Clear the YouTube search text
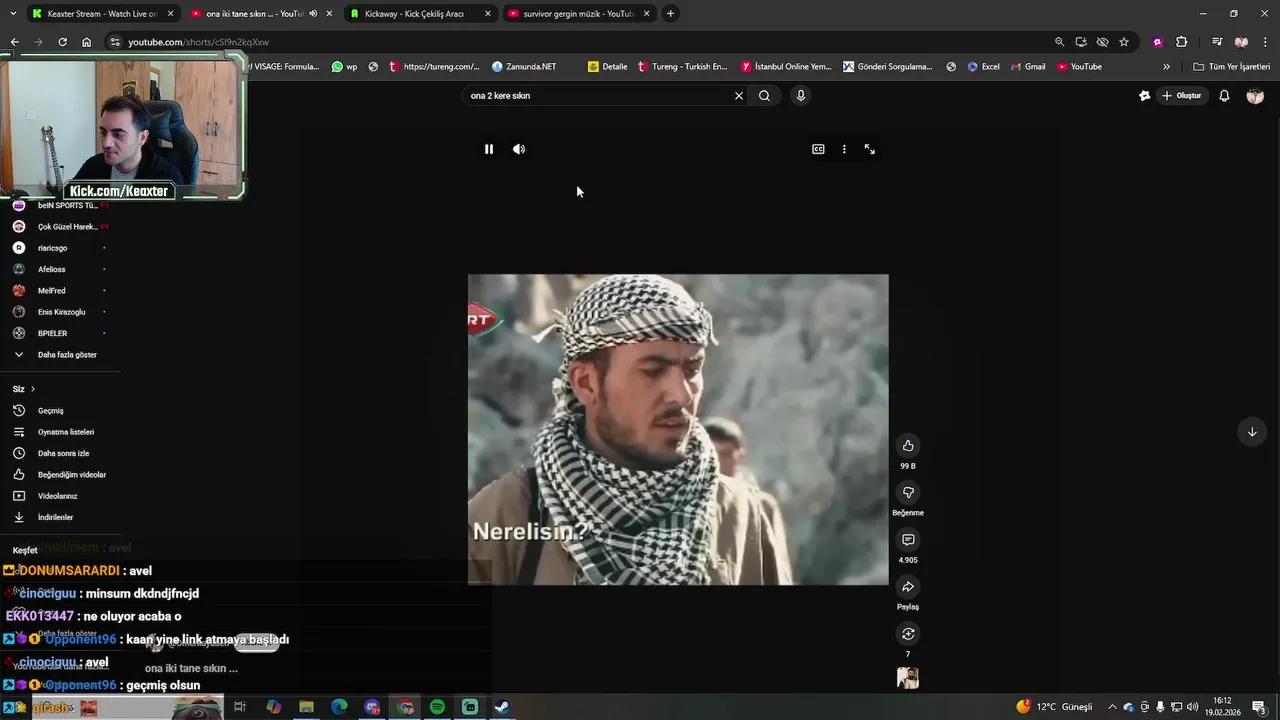This screenshot has height=720, width=1280. [x=739, y=96]
